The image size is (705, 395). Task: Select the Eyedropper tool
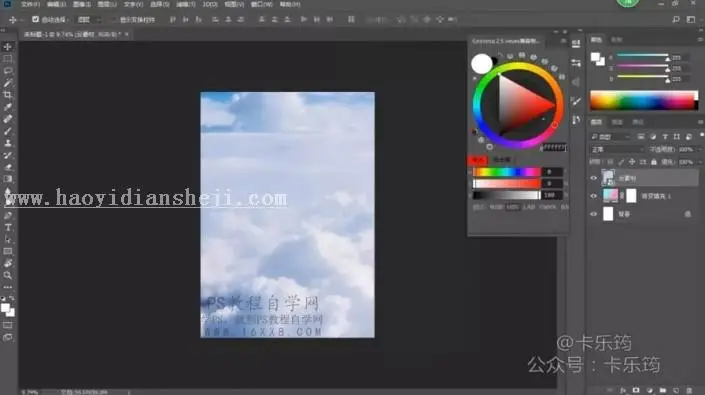[8, 107]
